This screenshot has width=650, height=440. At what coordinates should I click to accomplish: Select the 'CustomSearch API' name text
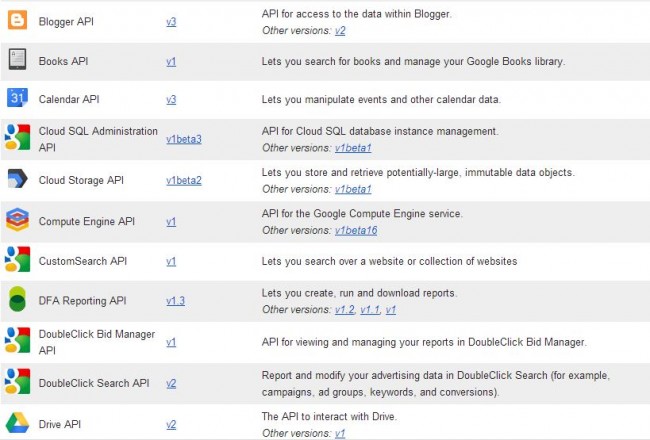point(83,261)
